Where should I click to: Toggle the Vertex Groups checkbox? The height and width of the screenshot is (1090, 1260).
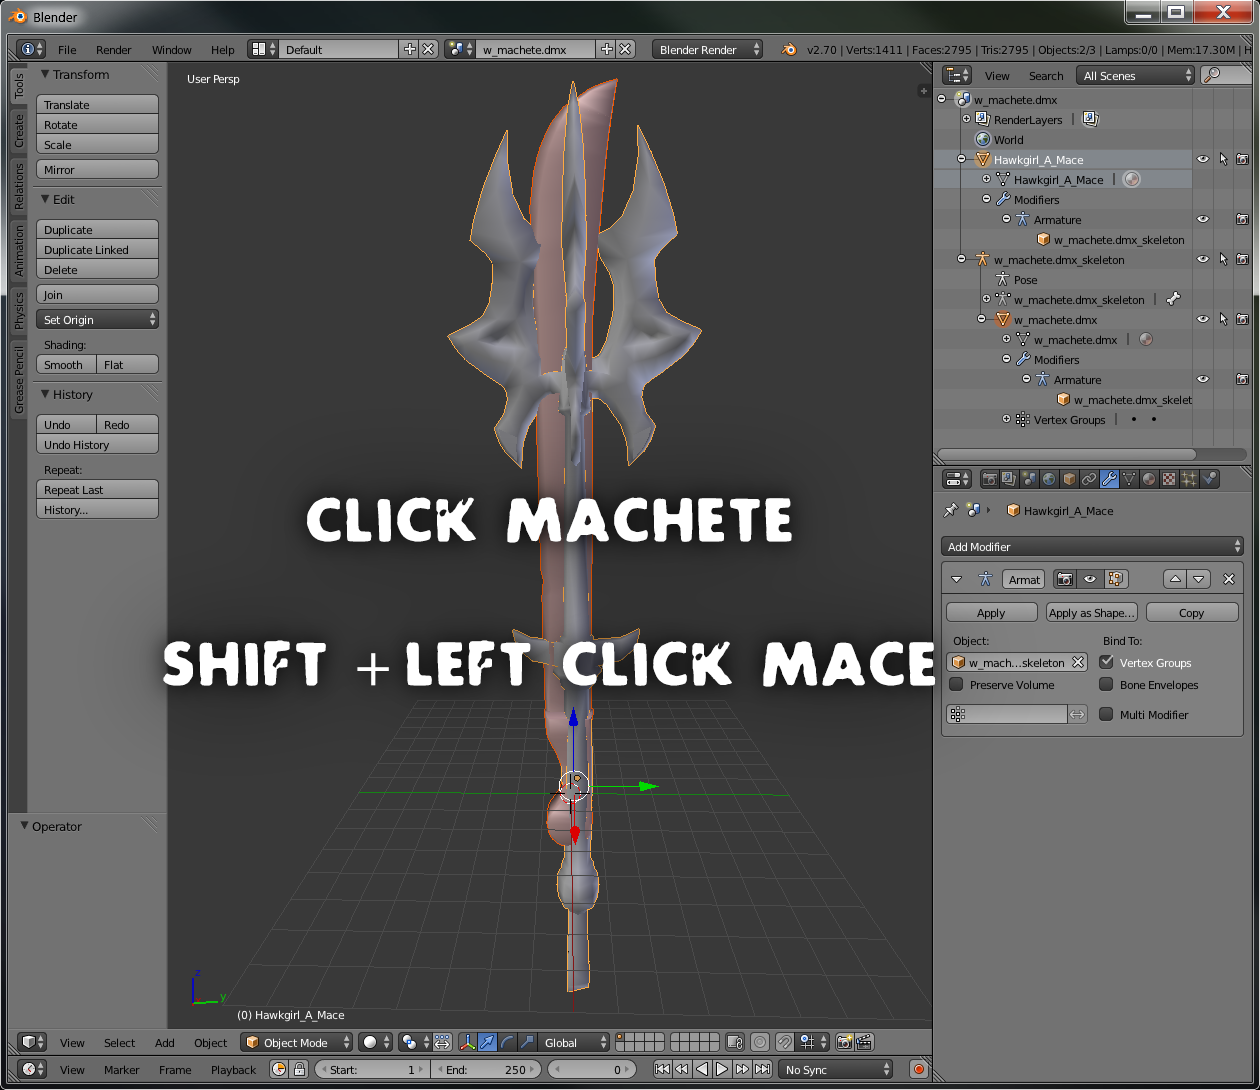click(1106, 662)
